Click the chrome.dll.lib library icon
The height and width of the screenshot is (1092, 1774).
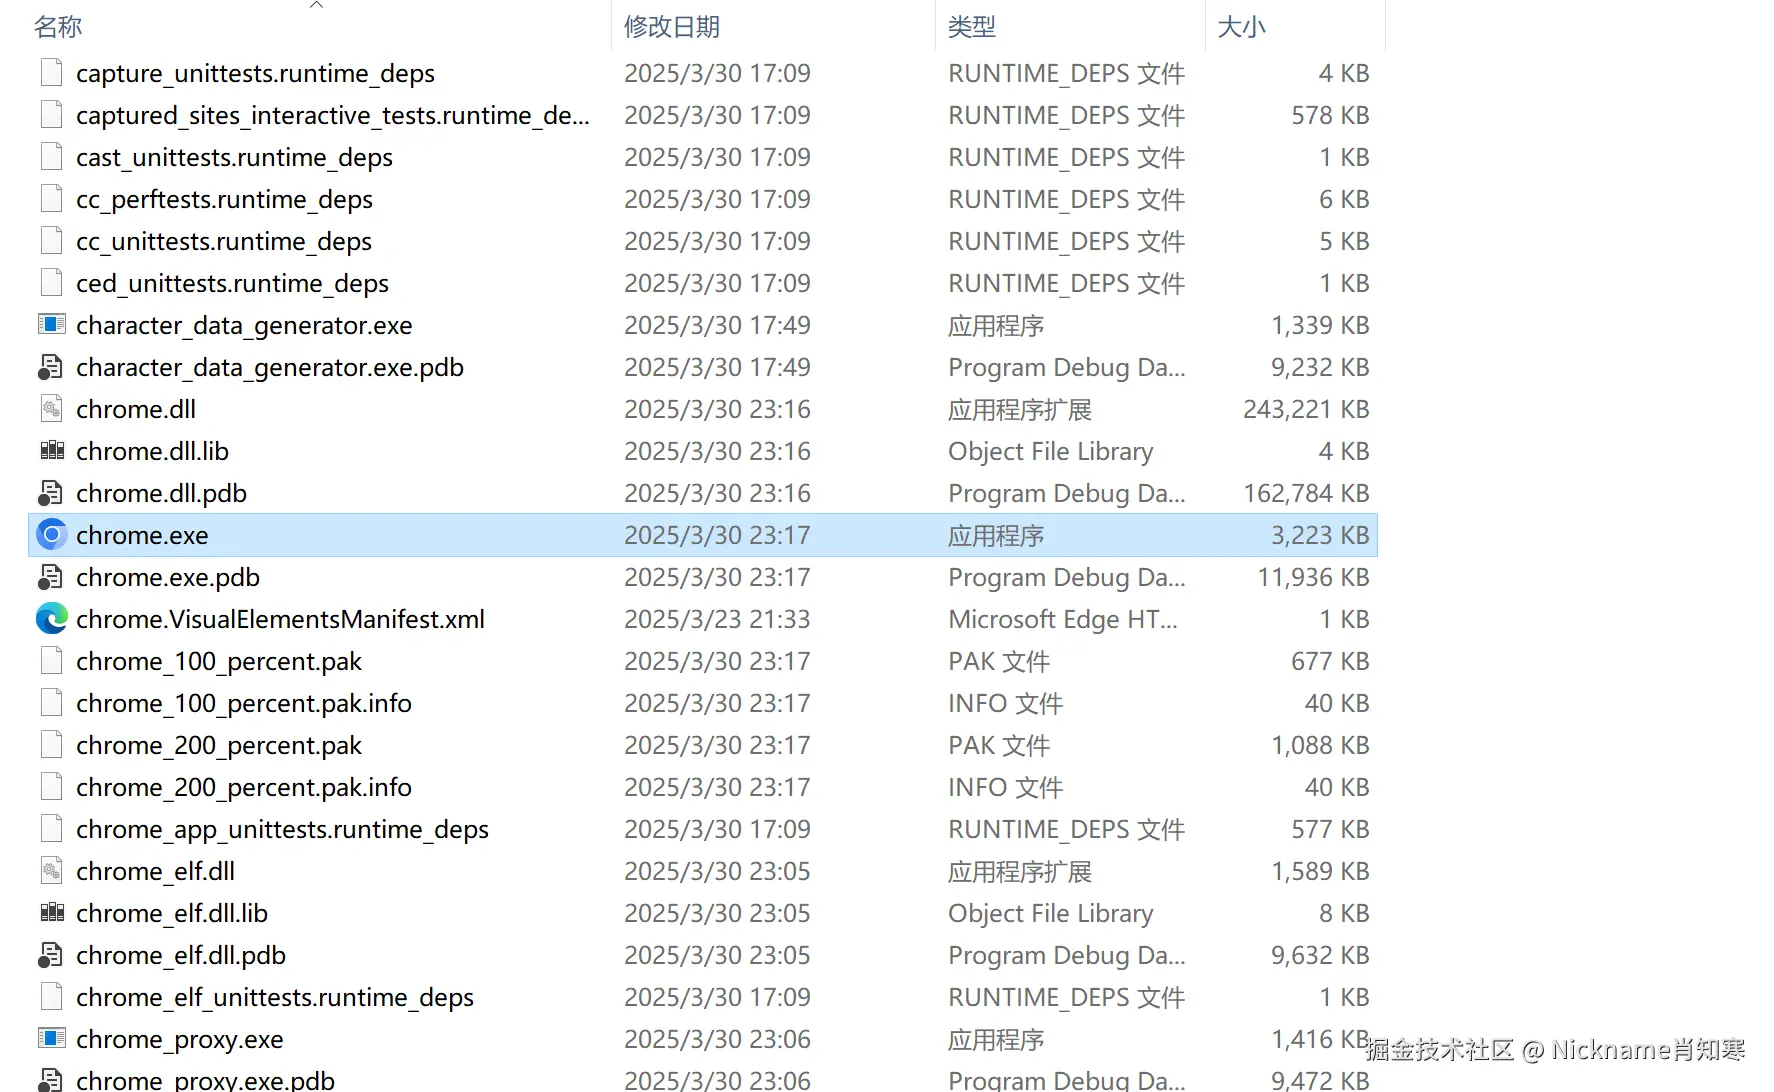pyautogui.click(x=52, y=451)
